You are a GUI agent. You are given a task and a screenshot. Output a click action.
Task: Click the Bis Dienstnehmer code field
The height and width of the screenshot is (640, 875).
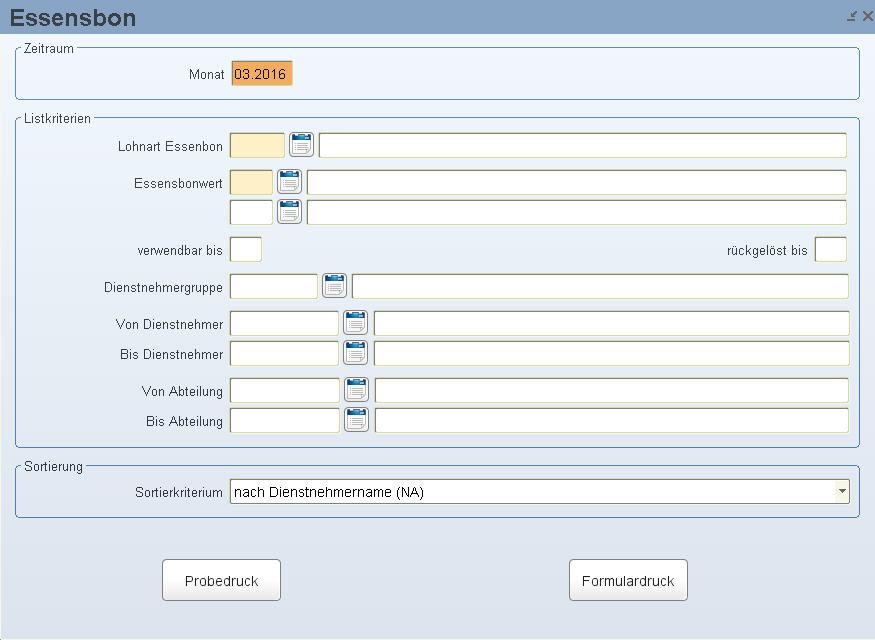(284, 354)
